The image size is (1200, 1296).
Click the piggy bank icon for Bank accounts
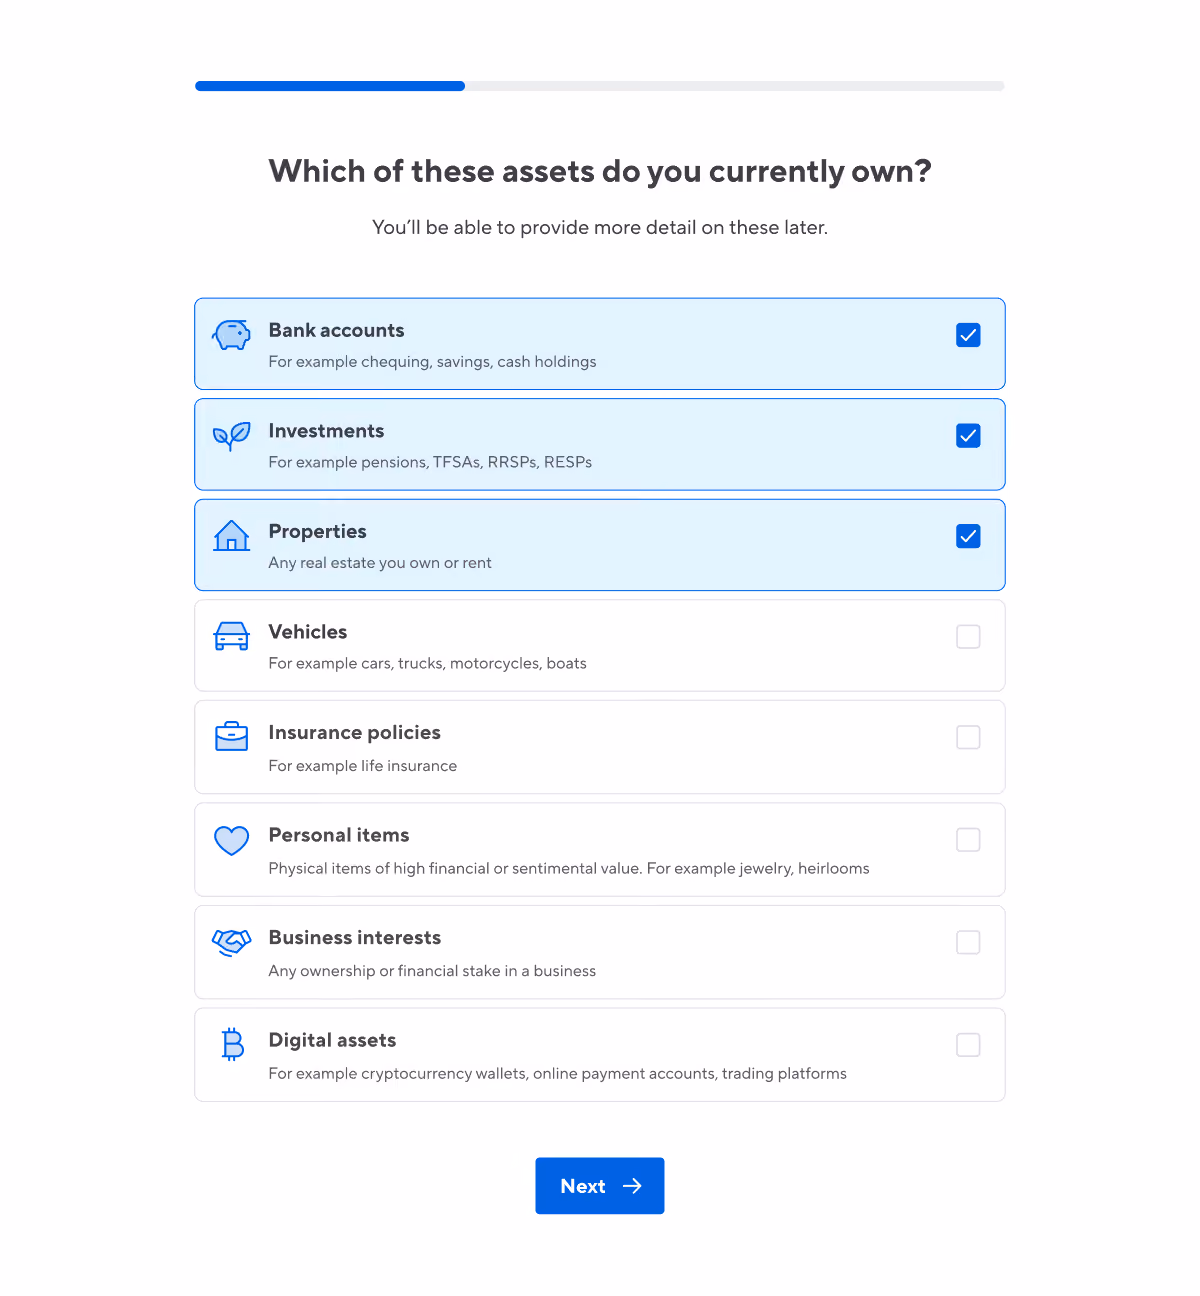point(231,335)
